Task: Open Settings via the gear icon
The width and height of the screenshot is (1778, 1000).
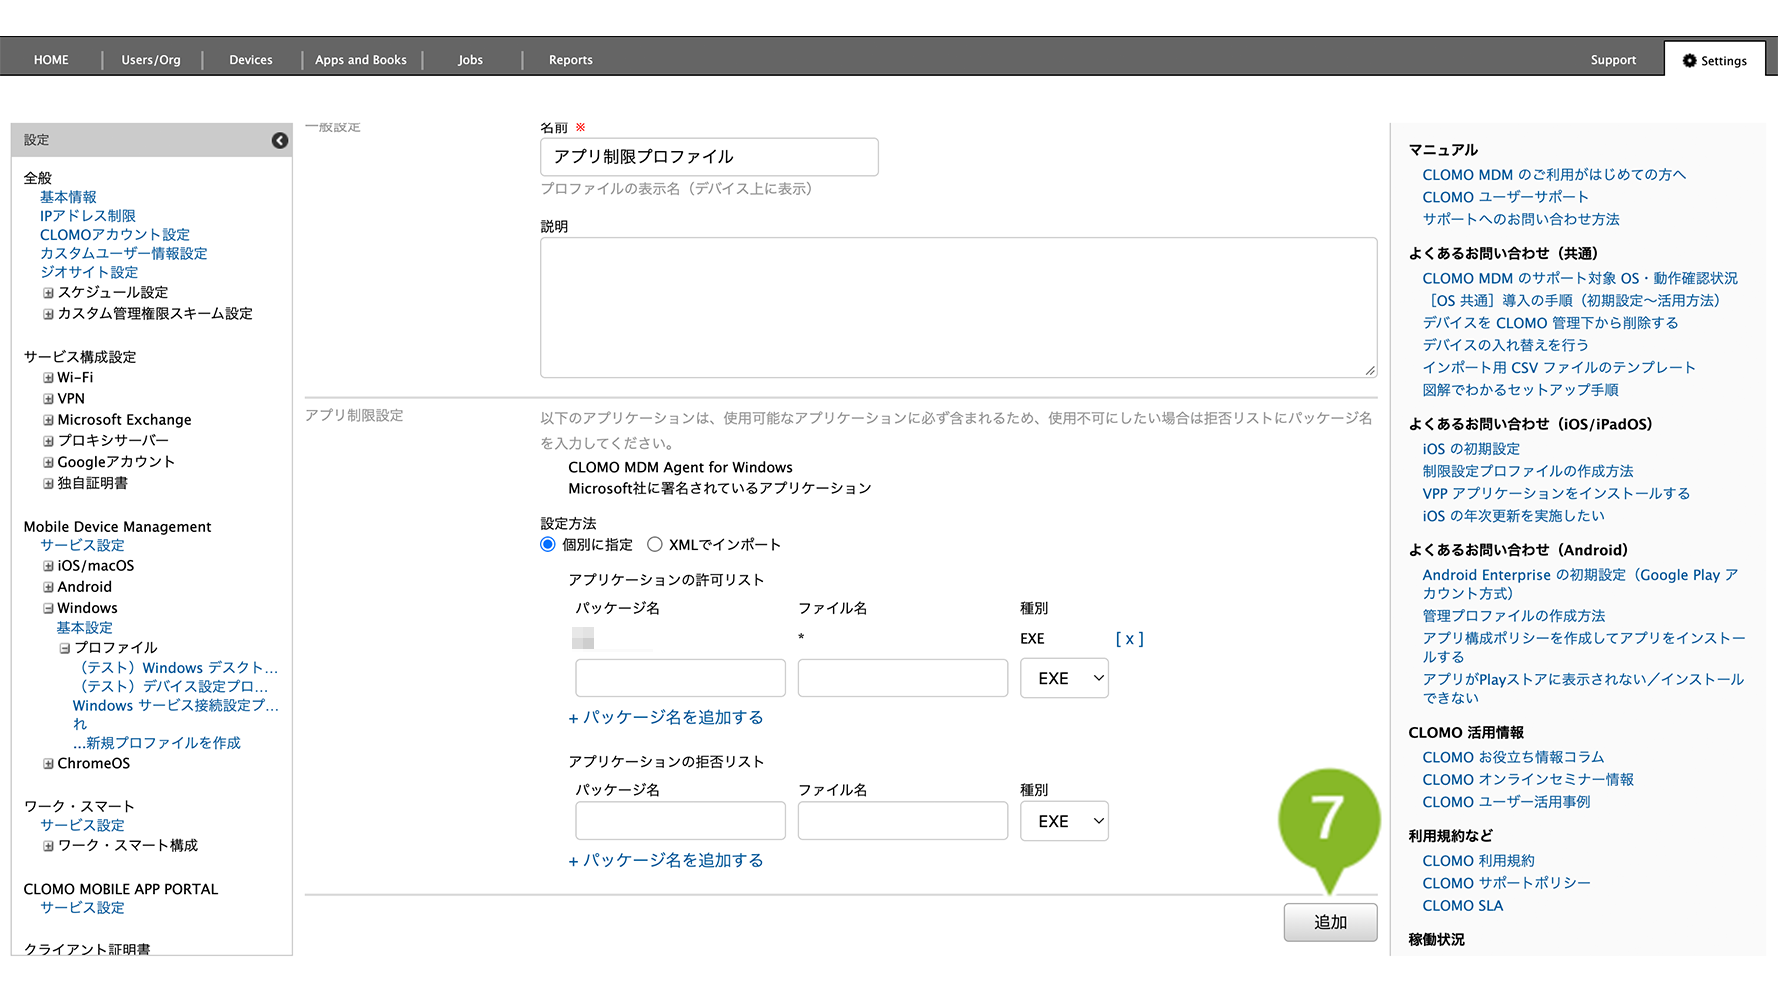Action: 1690,60
